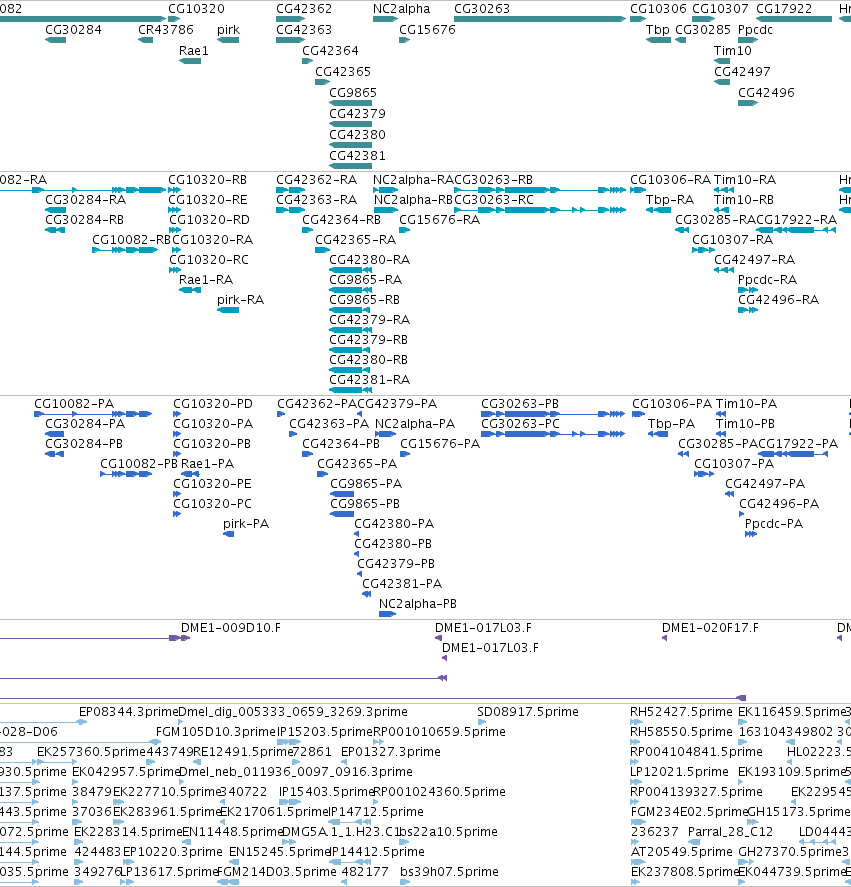Screen dimensions: 851x887
Task: Select the CR43786 gene label
Action: click(x=166, y=29)
